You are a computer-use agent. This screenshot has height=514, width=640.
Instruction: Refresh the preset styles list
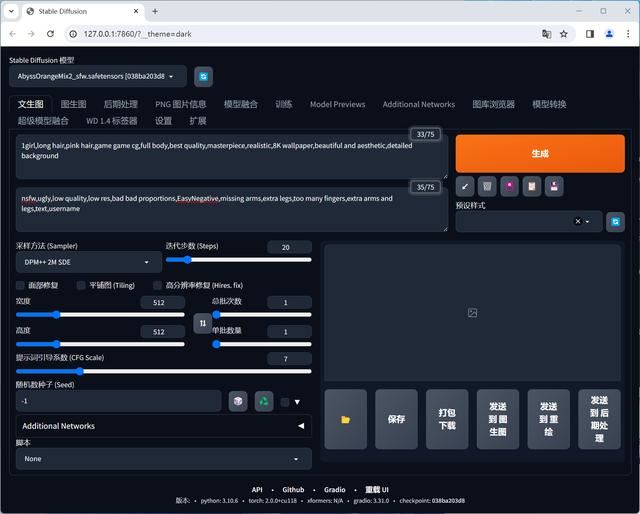click(616, 222)
